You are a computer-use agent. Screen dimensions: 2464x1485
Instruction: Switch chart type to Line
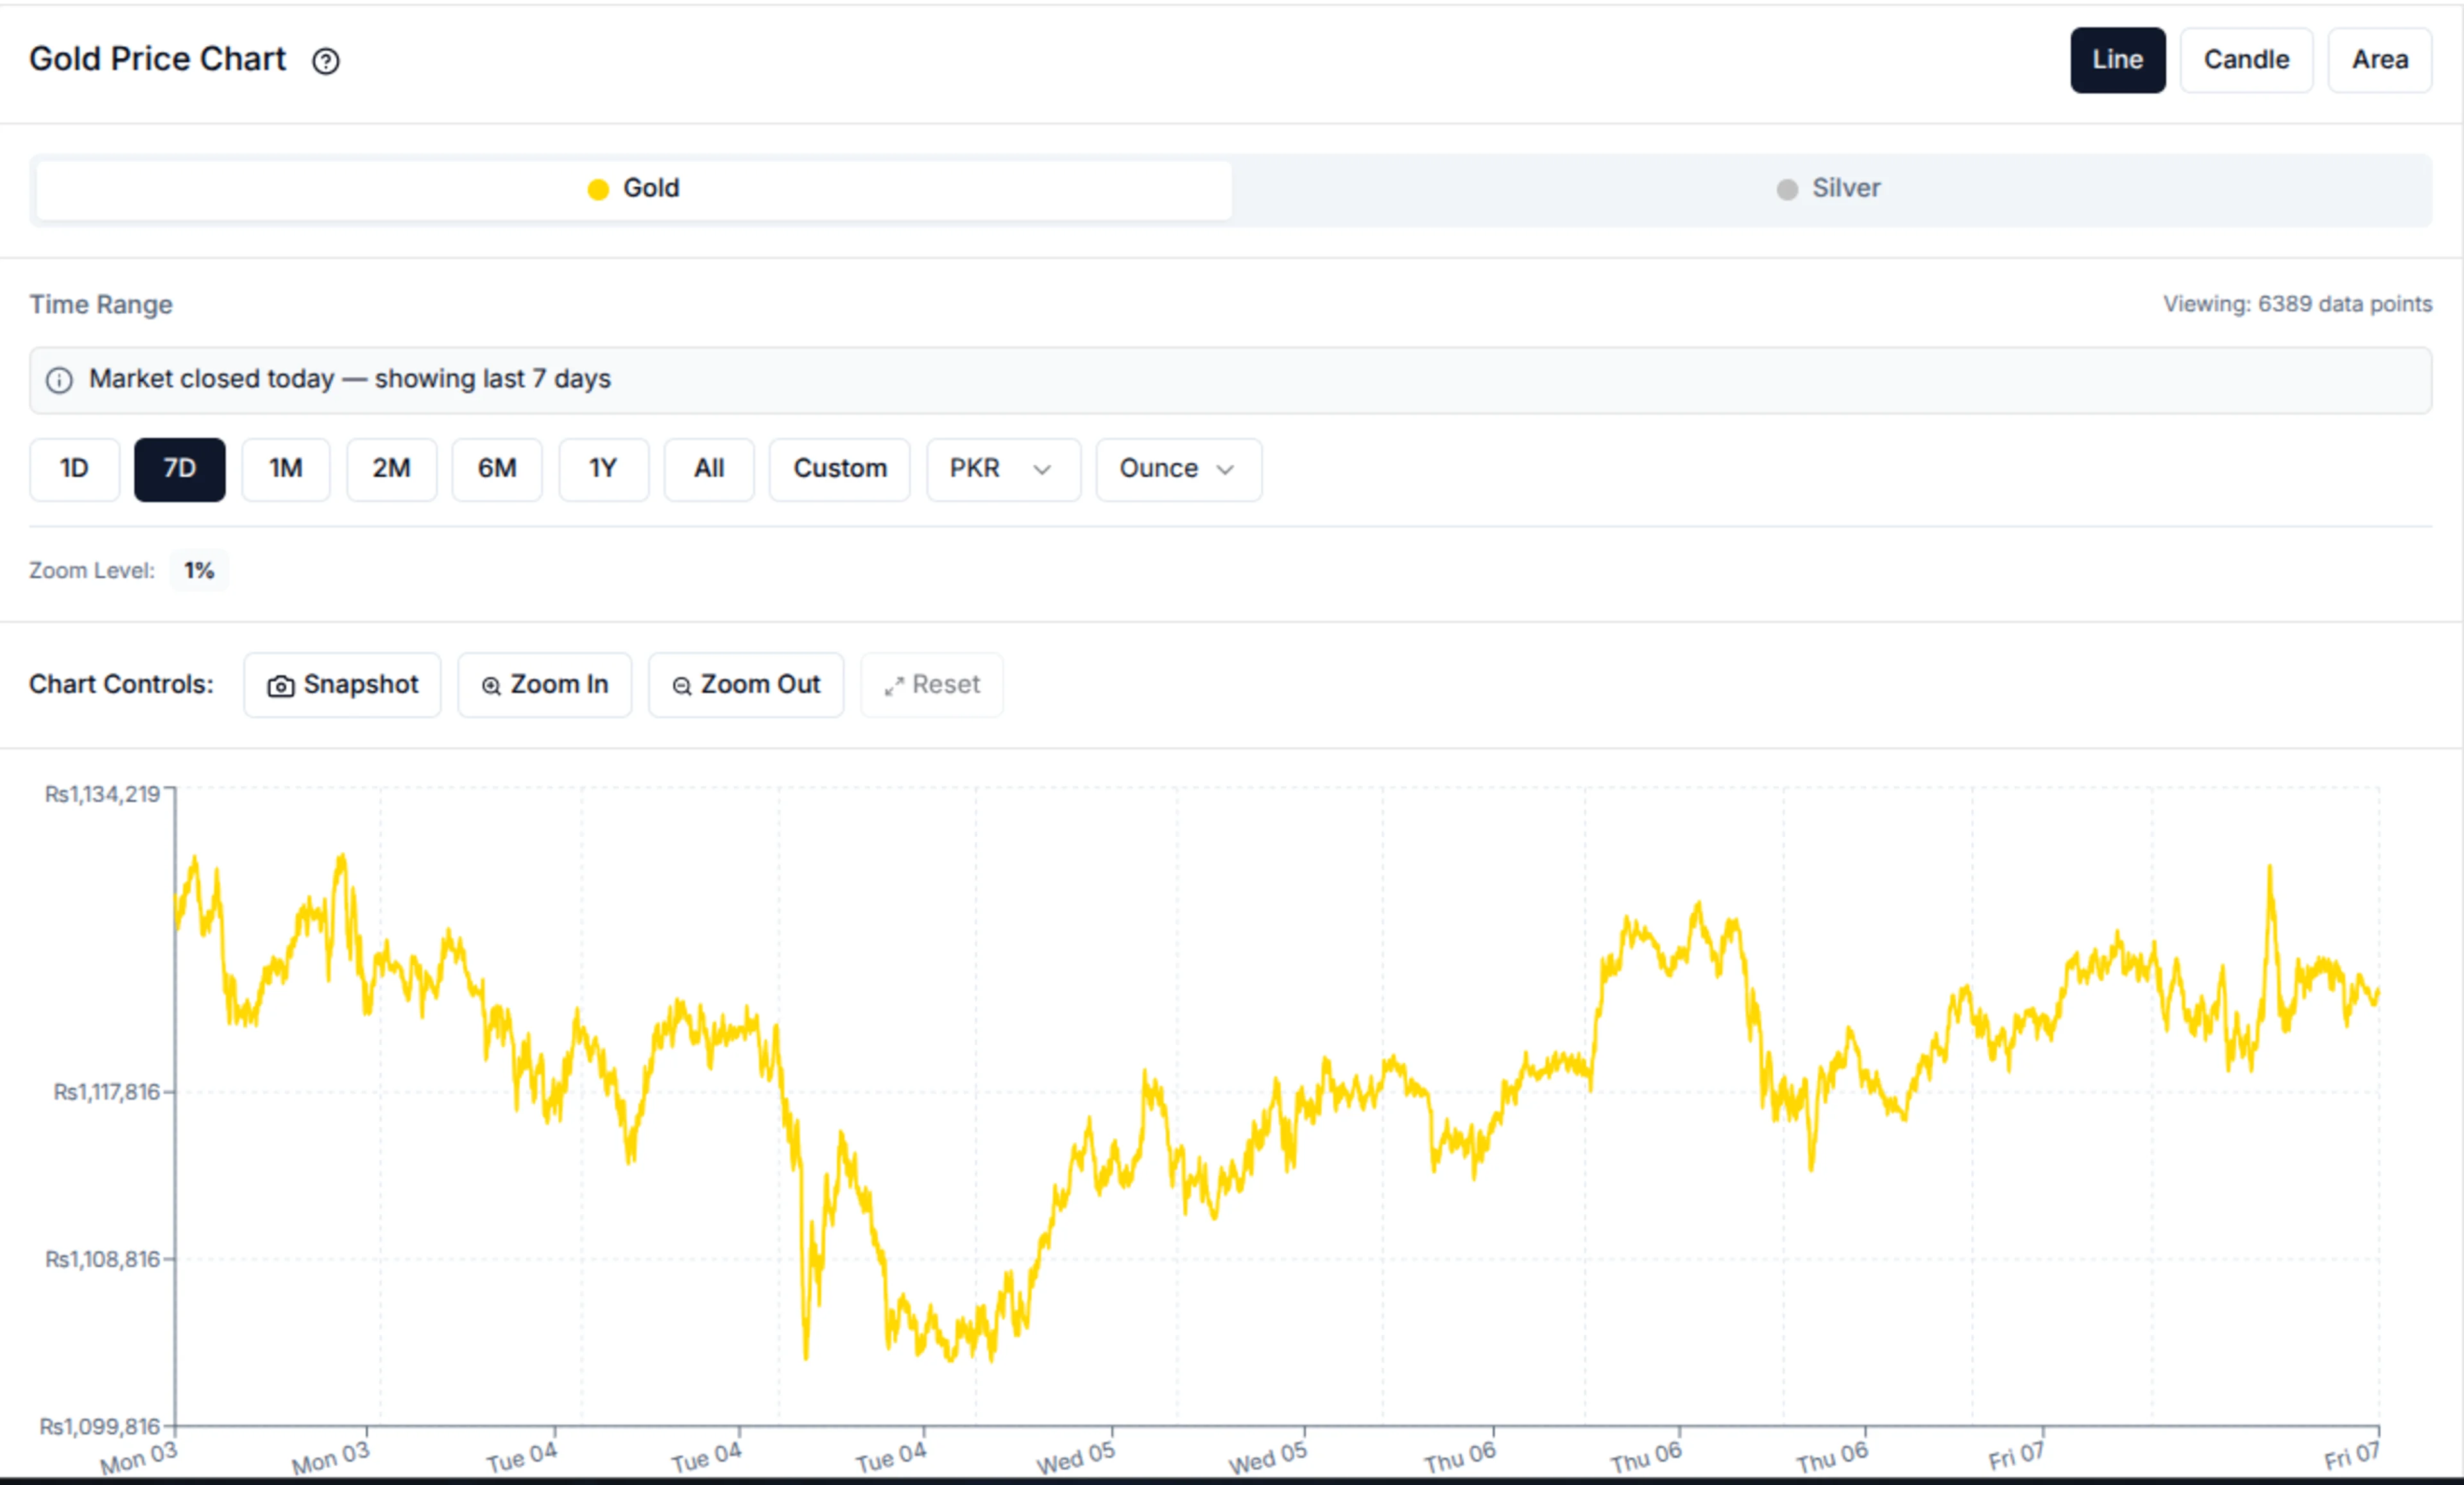(x=2117, y=60)
